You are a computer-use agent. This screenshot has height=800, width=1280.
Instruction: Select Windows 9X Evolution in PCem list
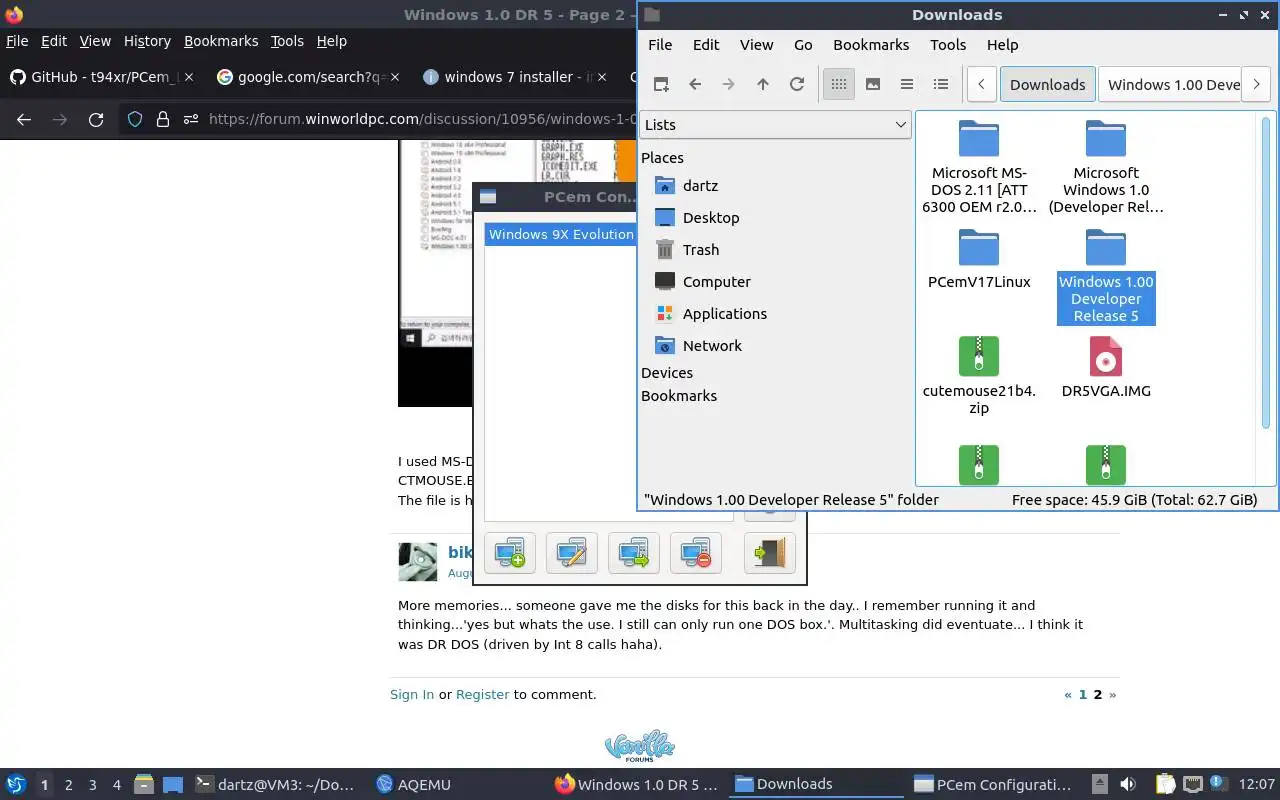(x=560, y=234)
